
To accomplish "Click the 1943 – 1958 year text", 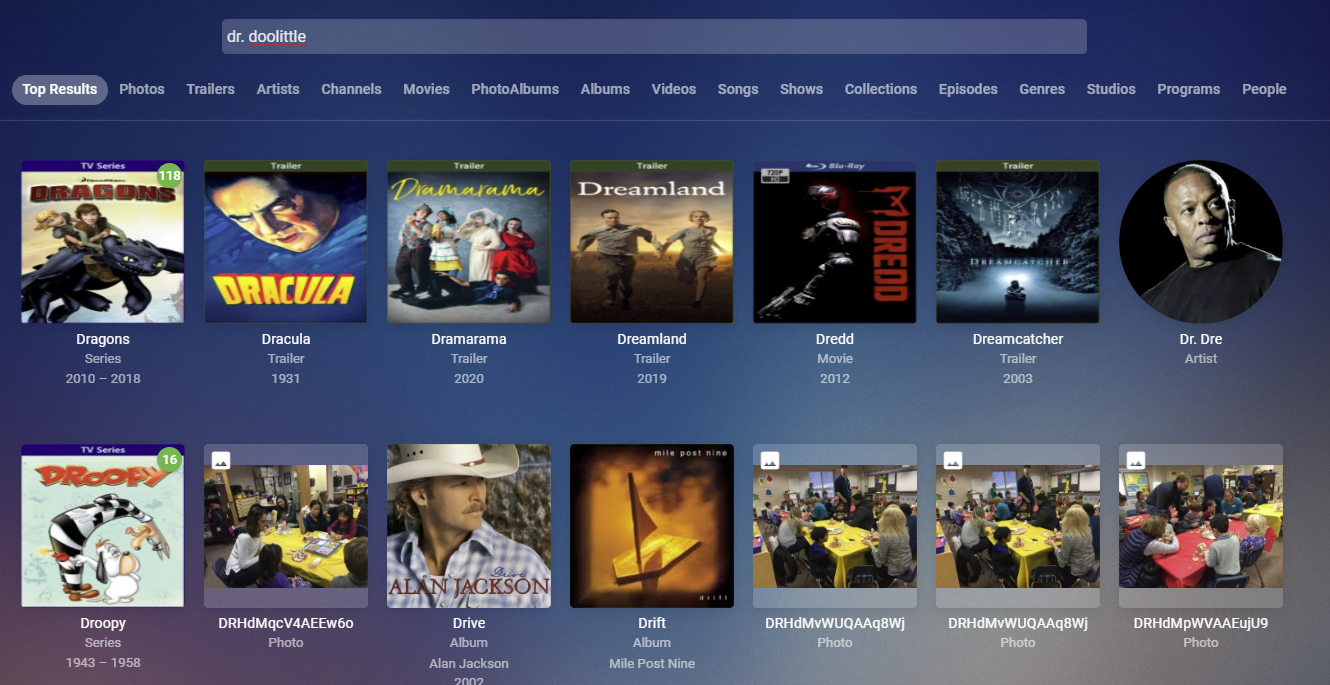I will click(x=103, y=662).
